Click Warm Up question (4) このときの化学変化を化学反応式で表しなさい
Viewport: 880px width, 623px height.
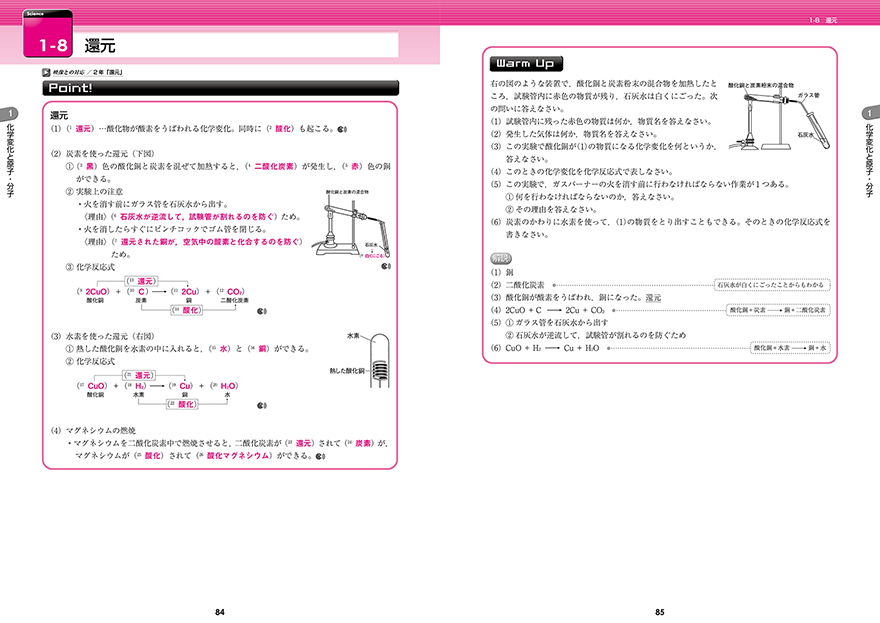582,172
